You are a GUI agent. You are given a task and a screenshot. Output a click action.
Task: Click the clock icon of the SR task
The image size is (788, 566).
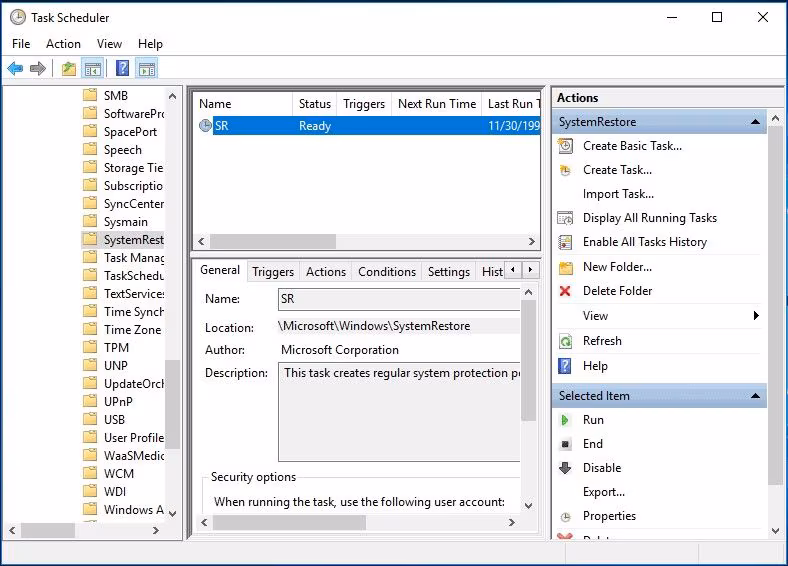coord(205,126)
